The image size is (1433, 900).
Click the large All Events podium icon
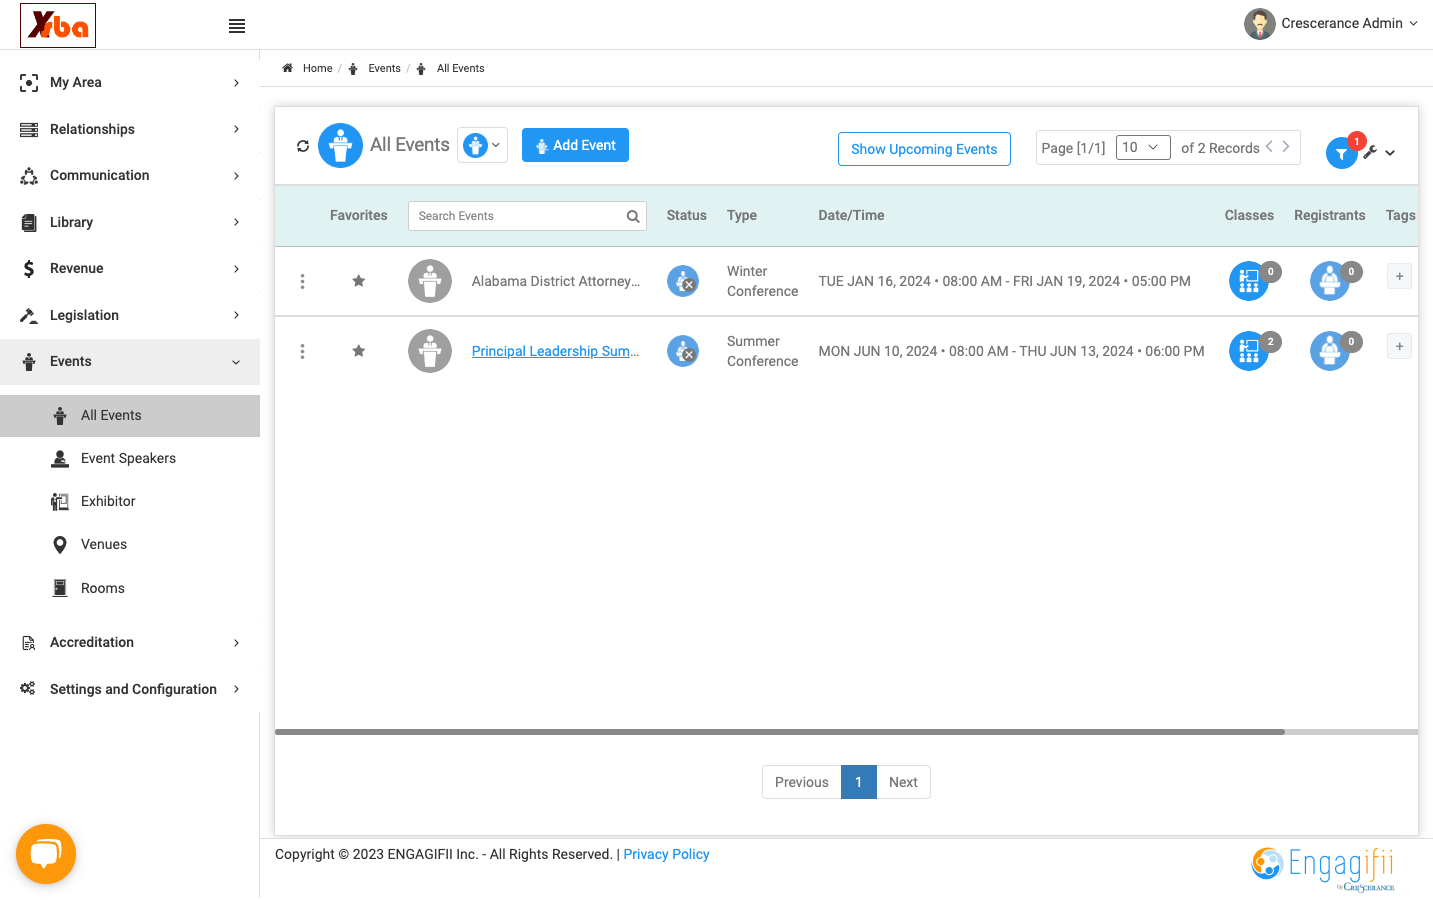[x=340, y=146]
